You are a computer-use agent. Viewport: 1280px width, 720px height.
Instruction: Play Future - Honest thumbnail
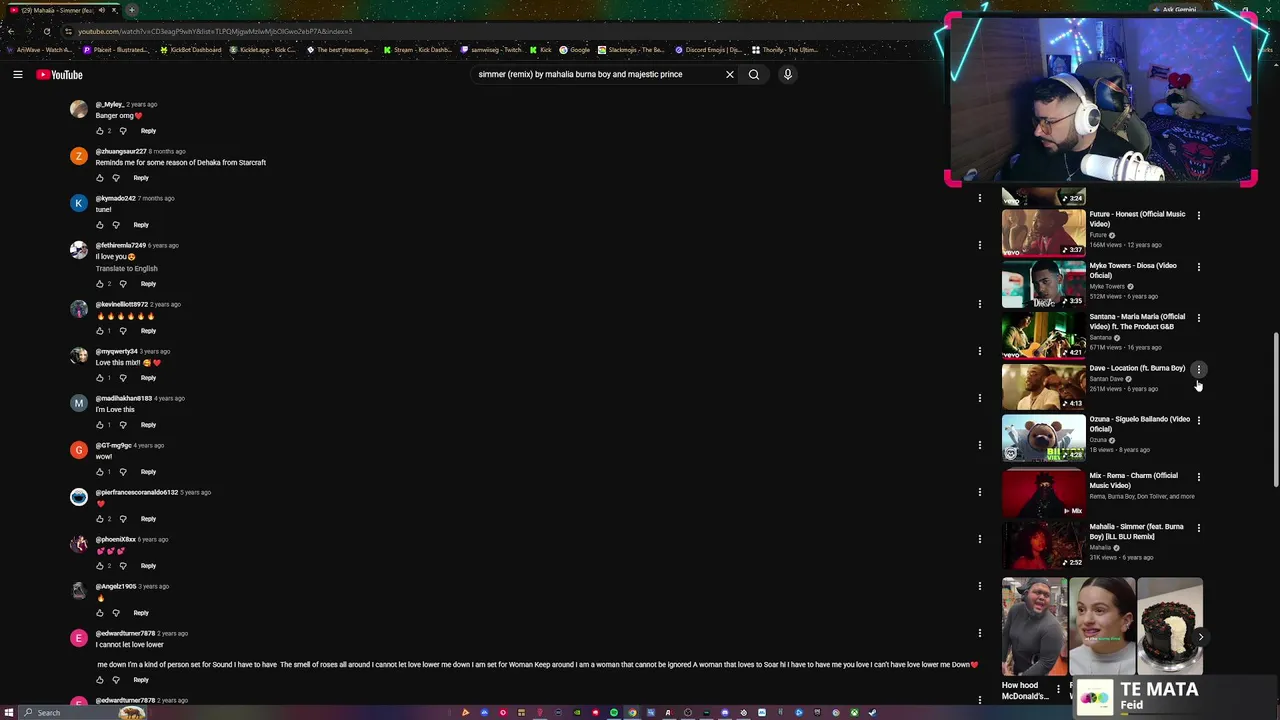point(1044,232)
